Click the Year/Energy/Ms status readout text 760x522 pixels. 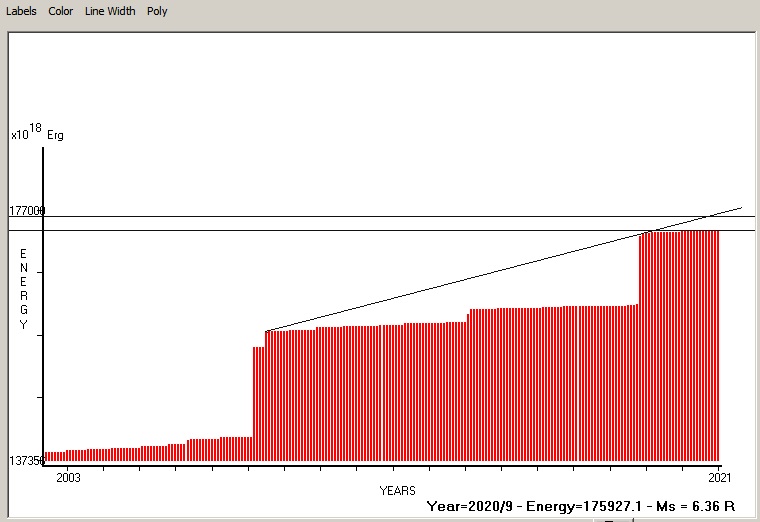coord(581,506)
